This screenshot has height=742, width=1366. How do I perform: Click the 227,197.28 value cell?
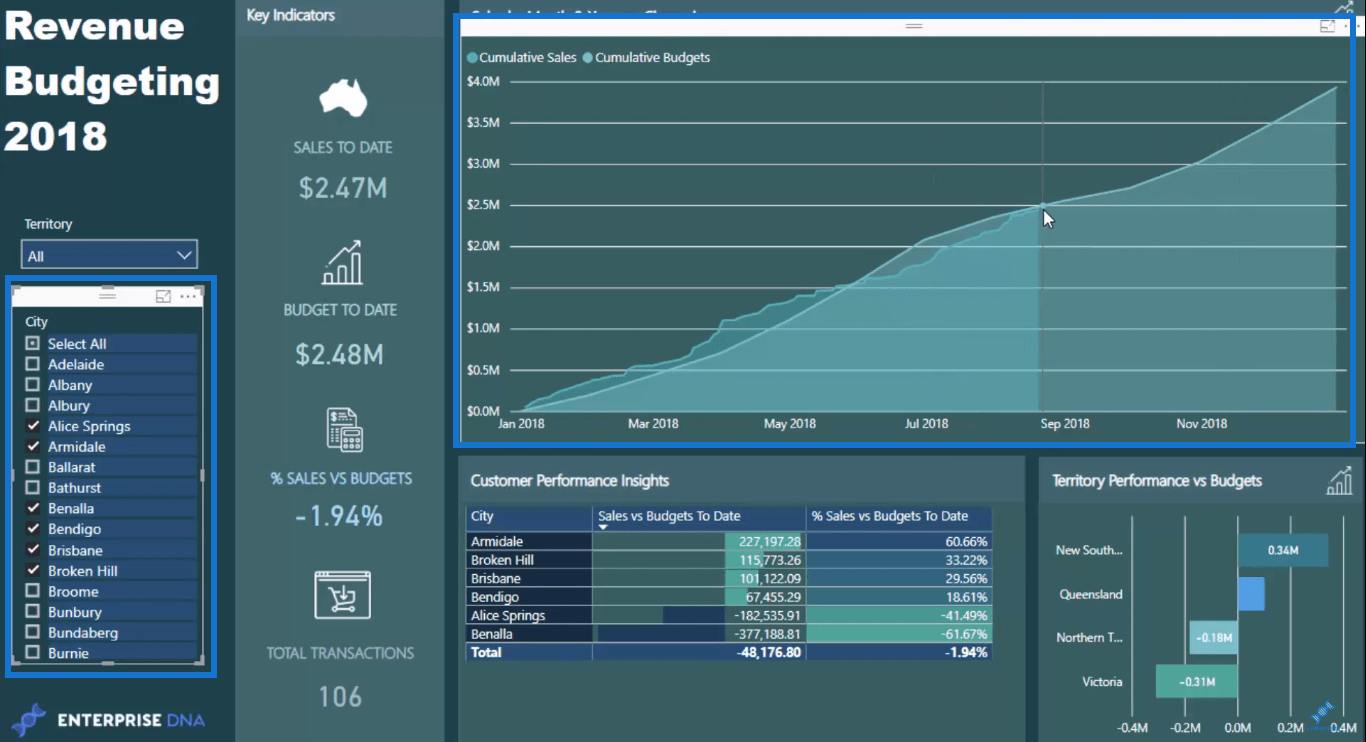click(x=699, y=541)
